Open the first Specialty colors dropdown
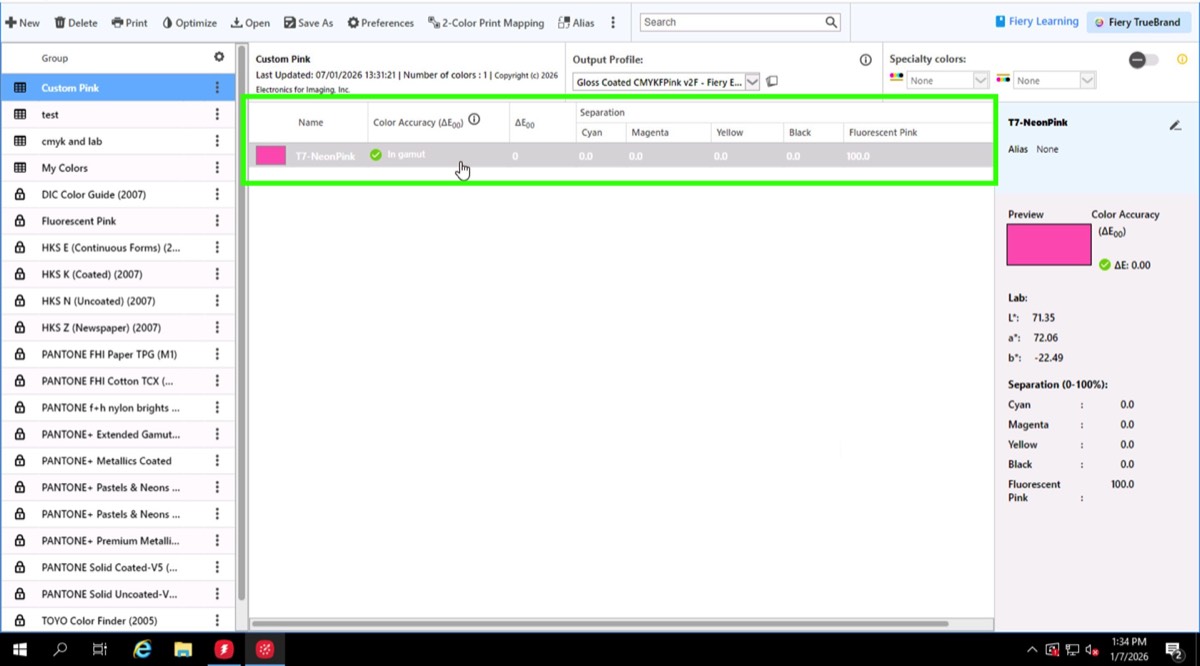Screen dimensions: 1200x666 [x=980, y=81]
